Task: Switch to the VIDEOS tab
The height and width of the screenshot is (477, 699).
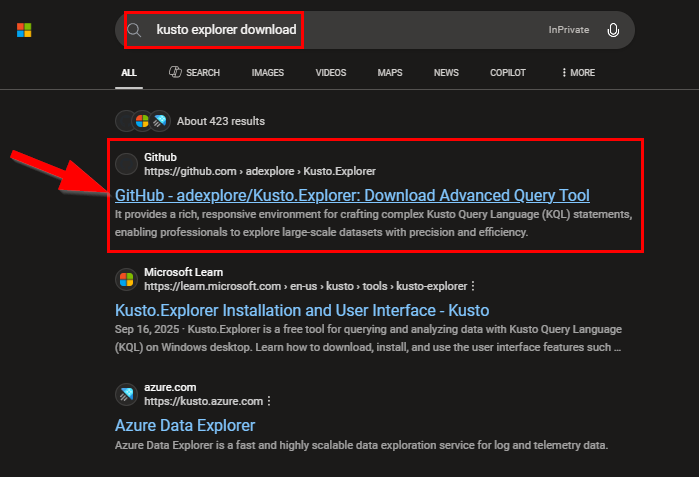Action: pyautogui.click(x=331, y=73)
